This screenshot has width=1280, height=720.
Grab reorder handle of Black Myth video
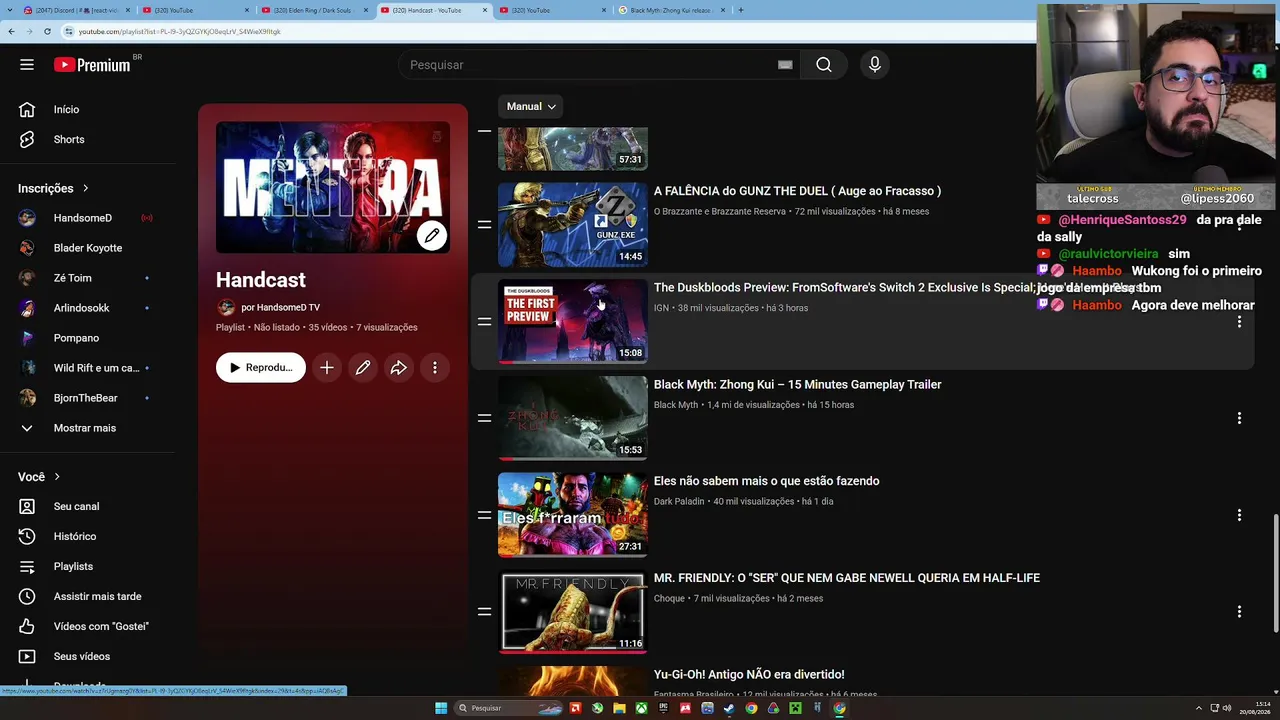point(484,418)
